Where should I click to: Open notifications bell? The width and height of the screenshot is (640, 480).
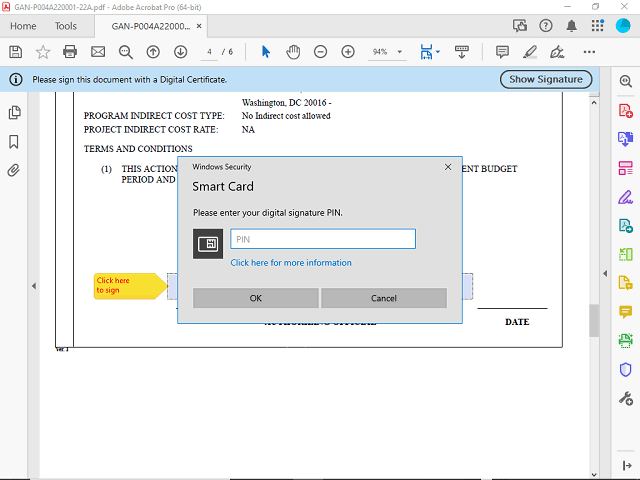[x=571, y=26]
